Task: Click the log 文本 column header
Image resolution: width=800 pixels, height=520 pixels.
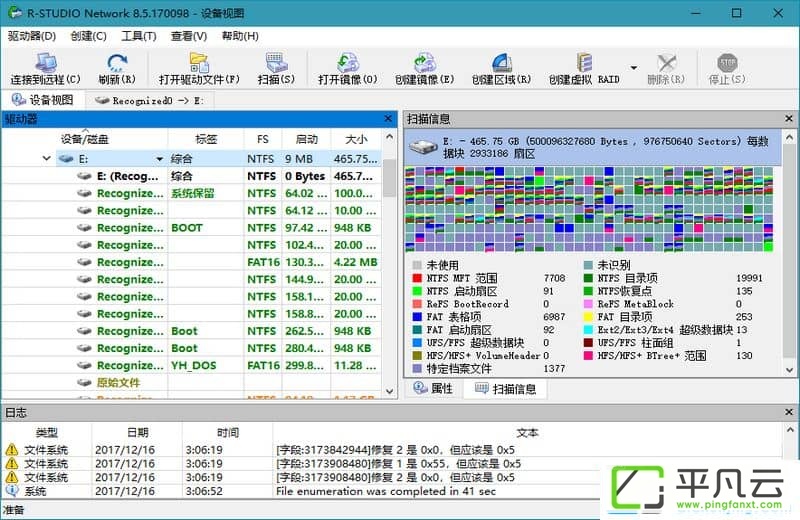Action: point(528,433)
